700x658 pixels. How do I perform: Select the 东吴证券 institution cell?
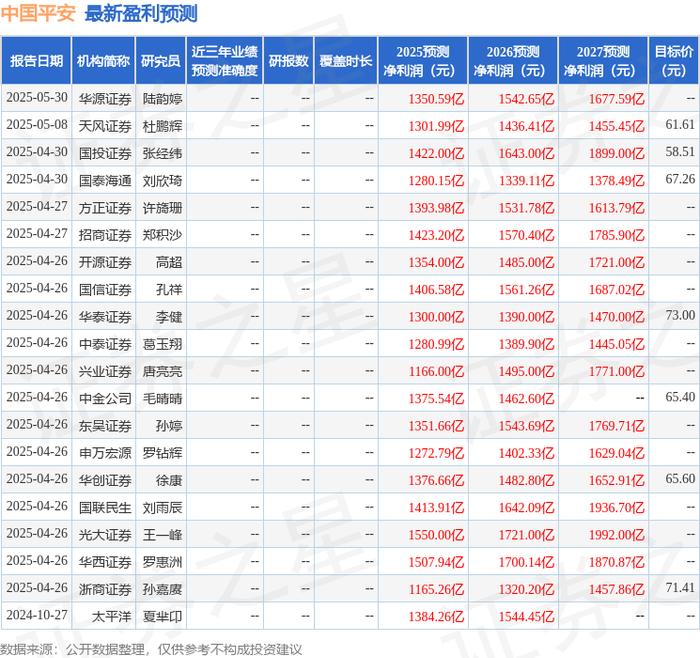105,425
